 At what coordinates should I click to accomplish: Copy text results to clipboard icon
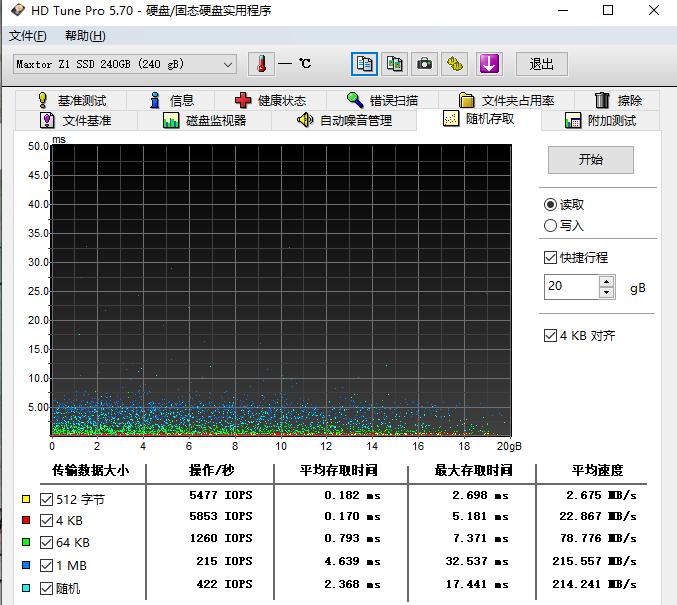tap(364, 64)
